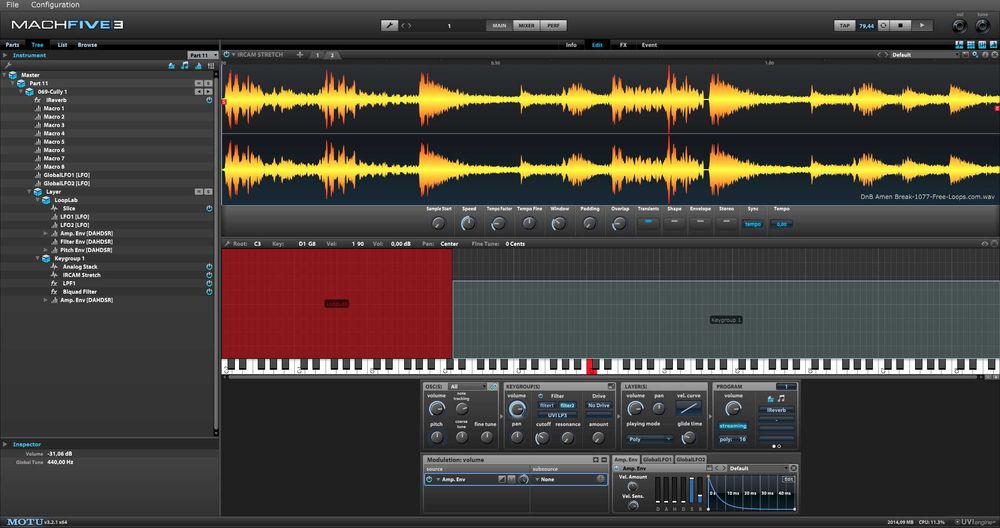Open the Amp. Env Default preset dropdown
This screenshot has height=528, width=1000.
click(x=759, y=469)
